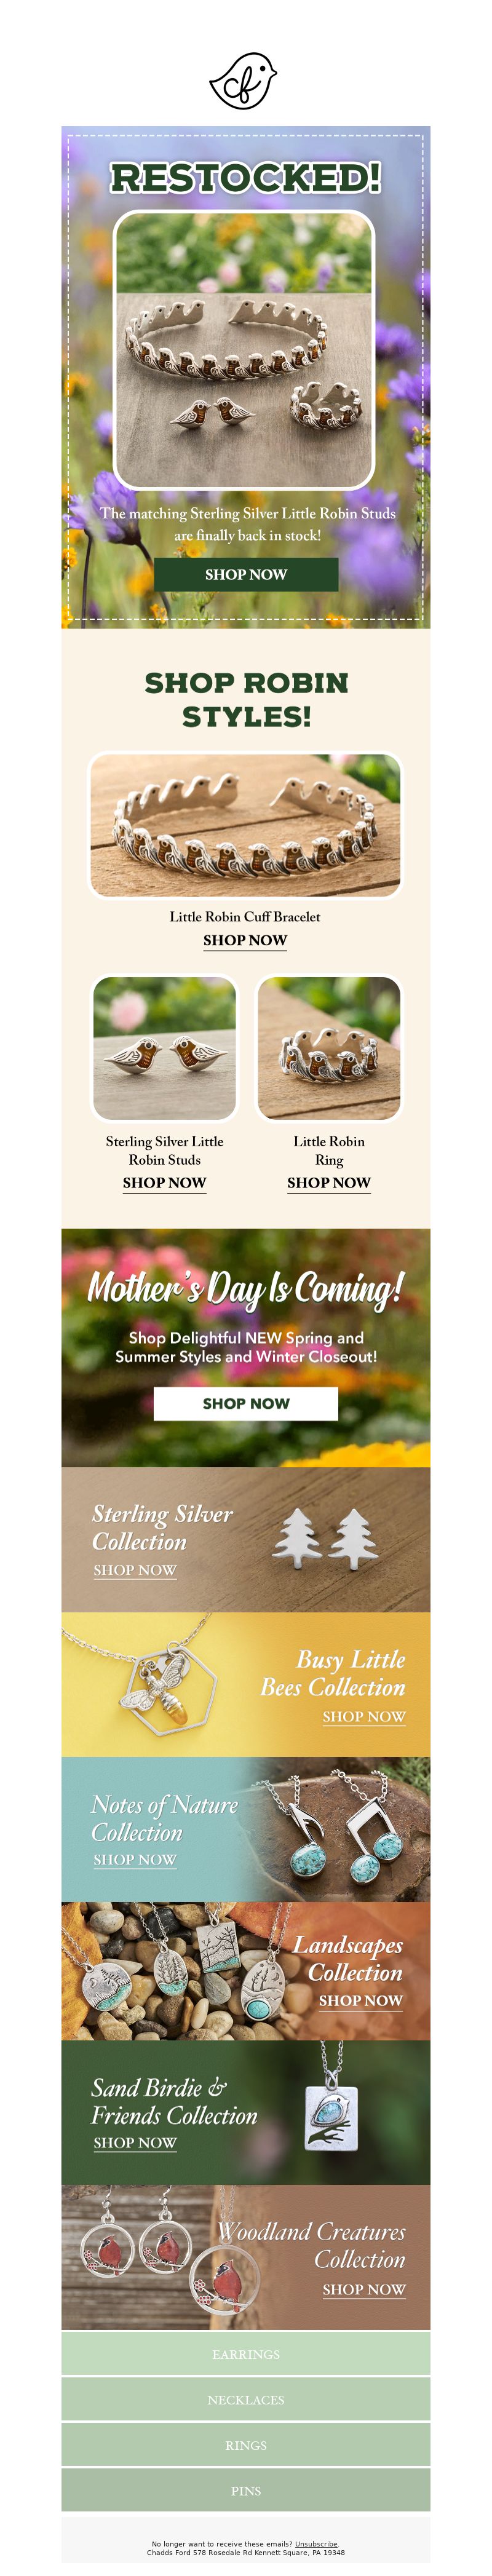Screen dimensions: 492x2576
Task: Click SHOP NOW for Landscapes Collection
Action: [x=361, y=2000]
